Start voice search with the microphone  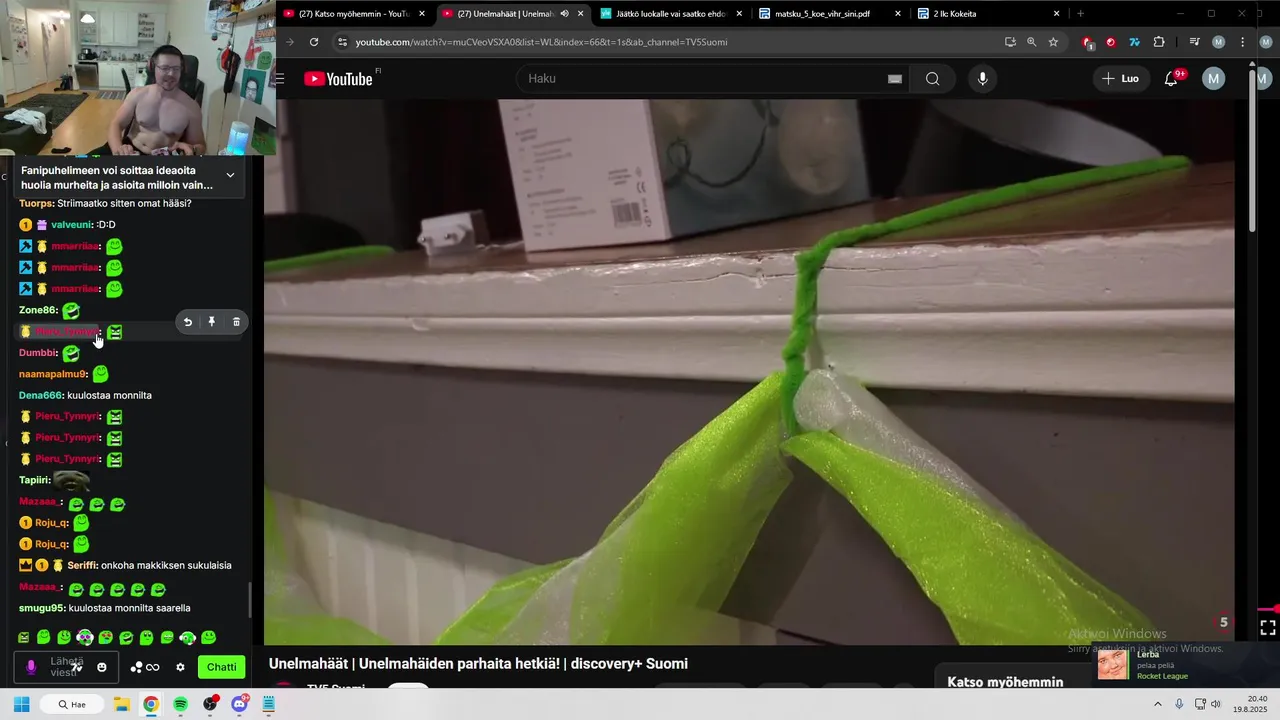click(x=983, y=79)
